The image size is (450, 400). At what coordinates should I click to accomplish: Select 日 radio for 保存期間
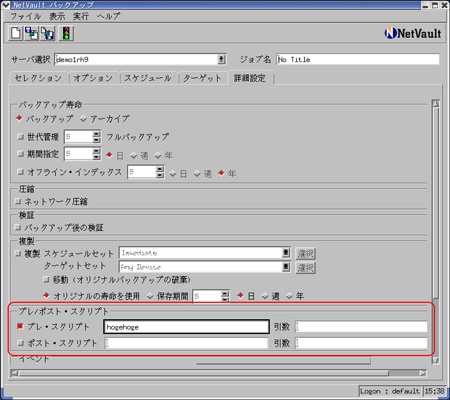240,295
